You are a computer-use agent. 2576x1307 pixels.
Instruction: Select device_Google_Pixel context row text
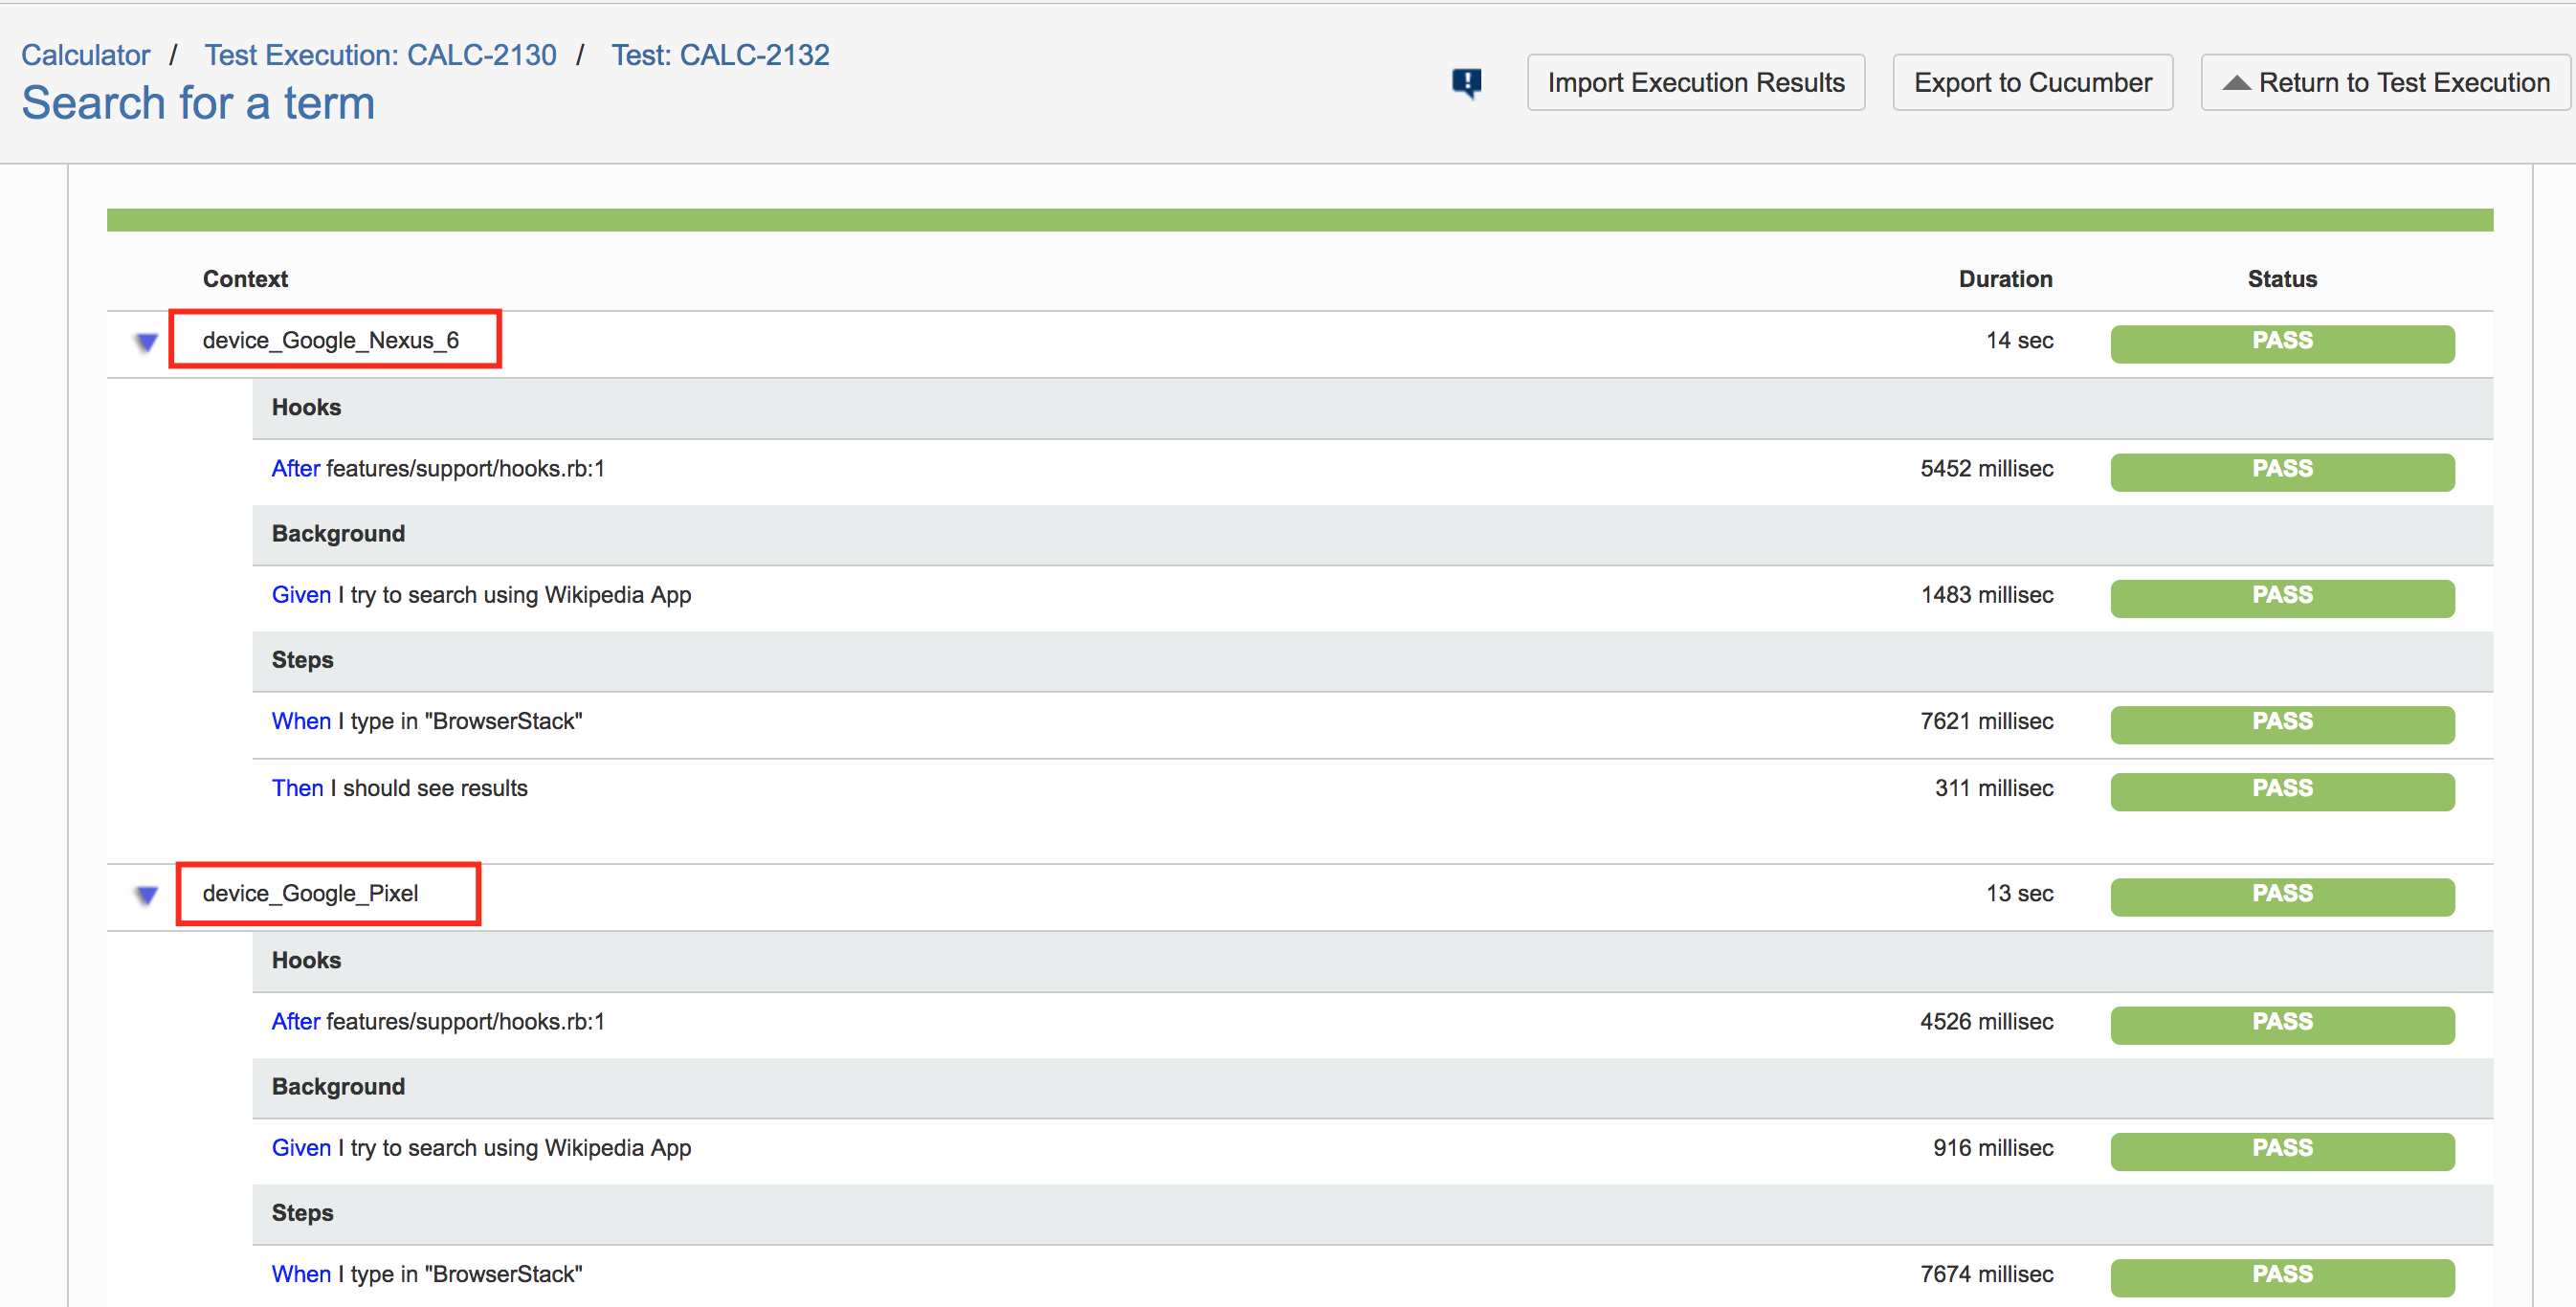coord(310,893)
